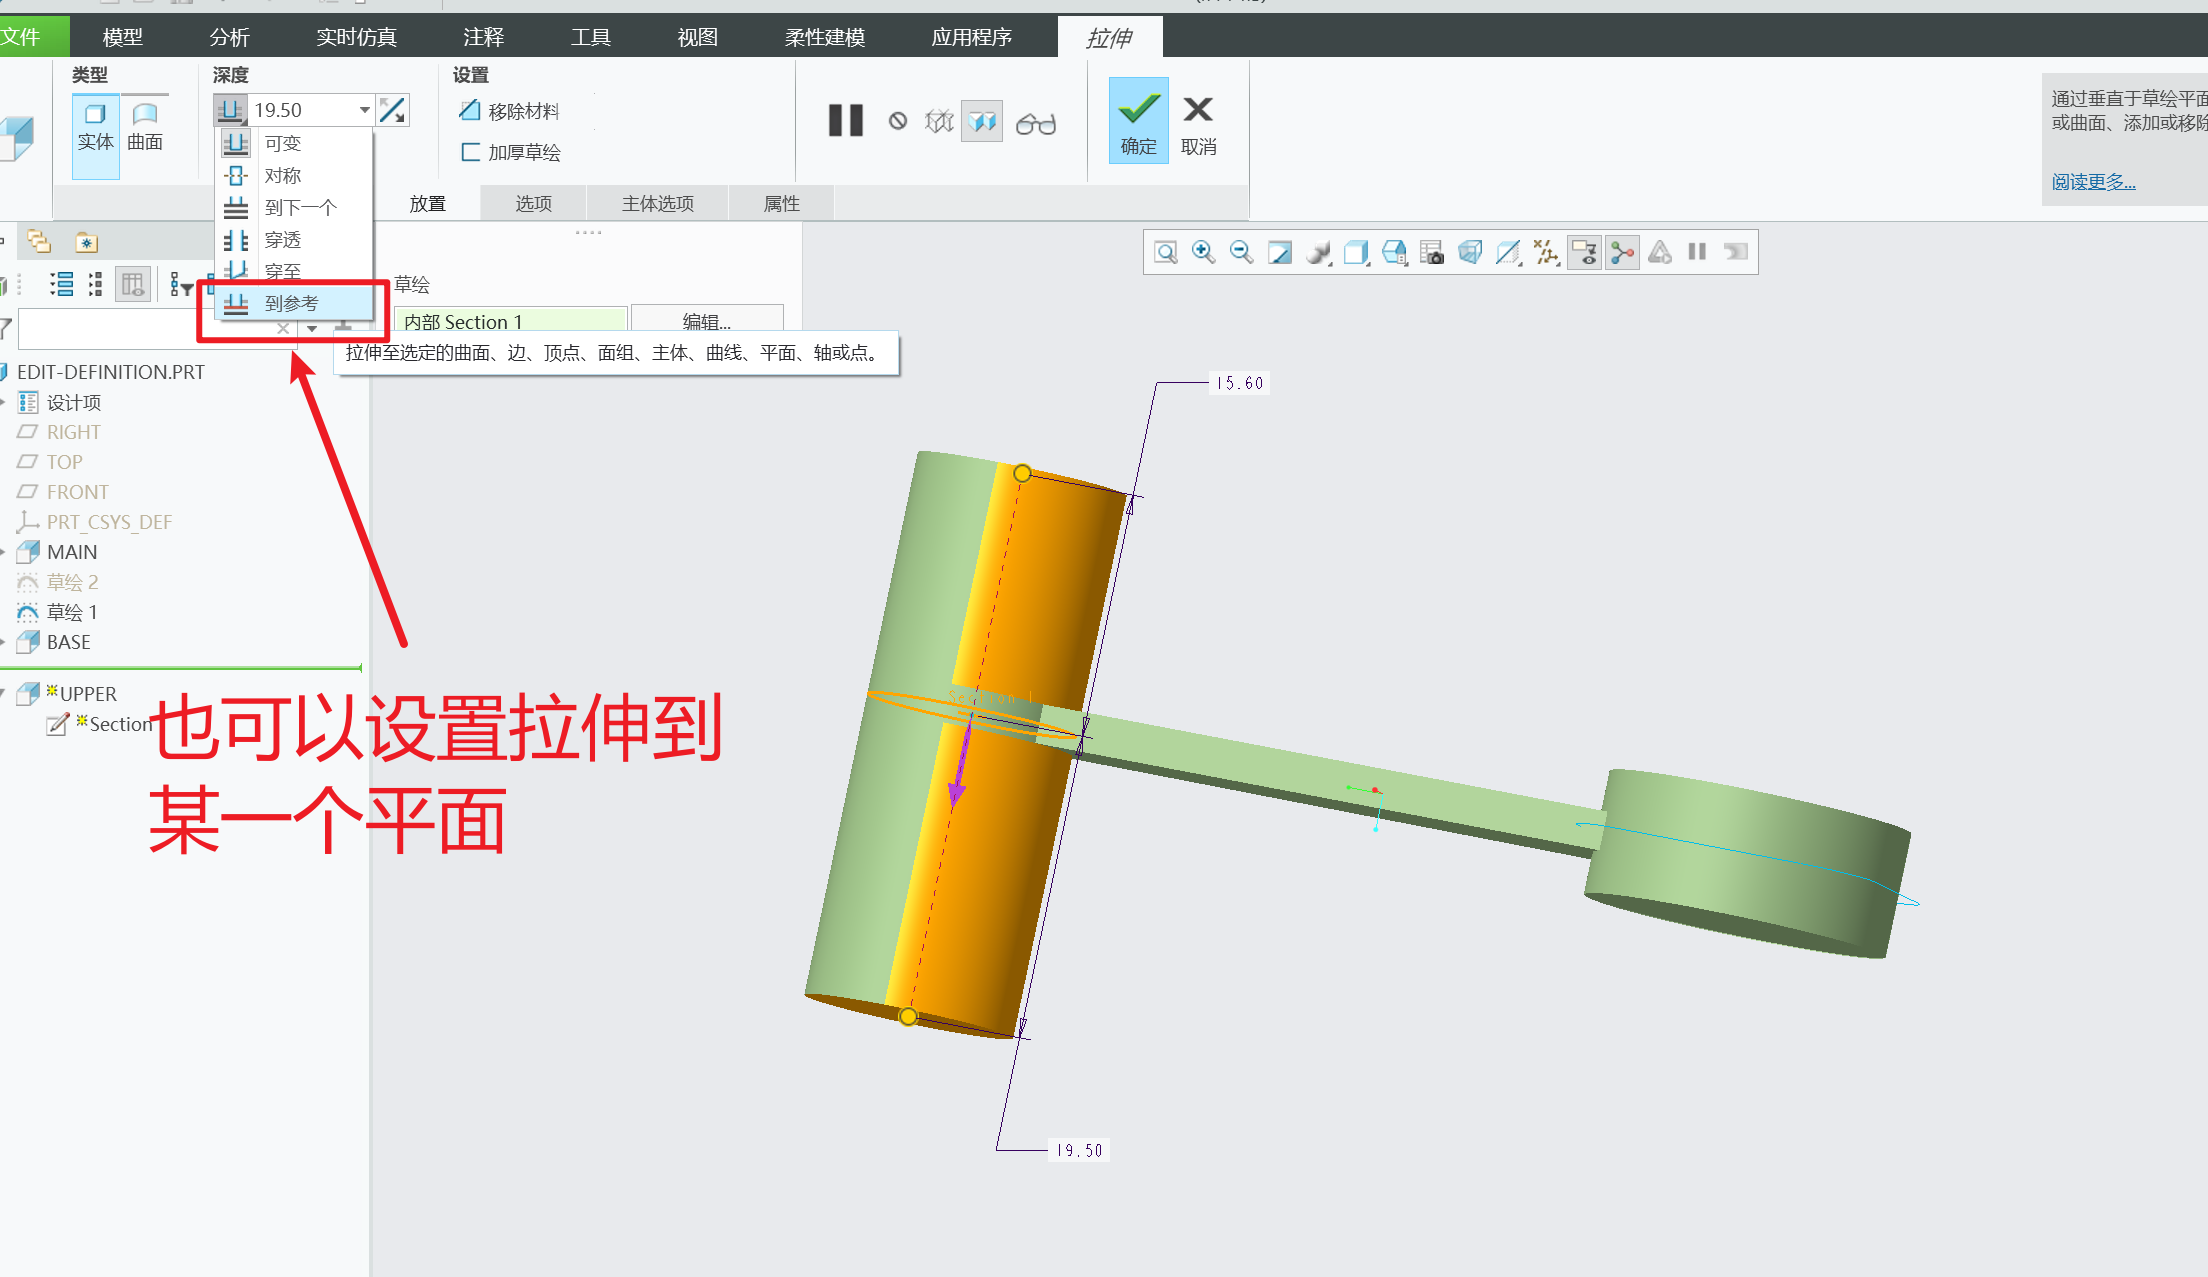
Task: Click the Zoom Out magnifier icon
Action: pyautogui.click(x=1241, y=252)
